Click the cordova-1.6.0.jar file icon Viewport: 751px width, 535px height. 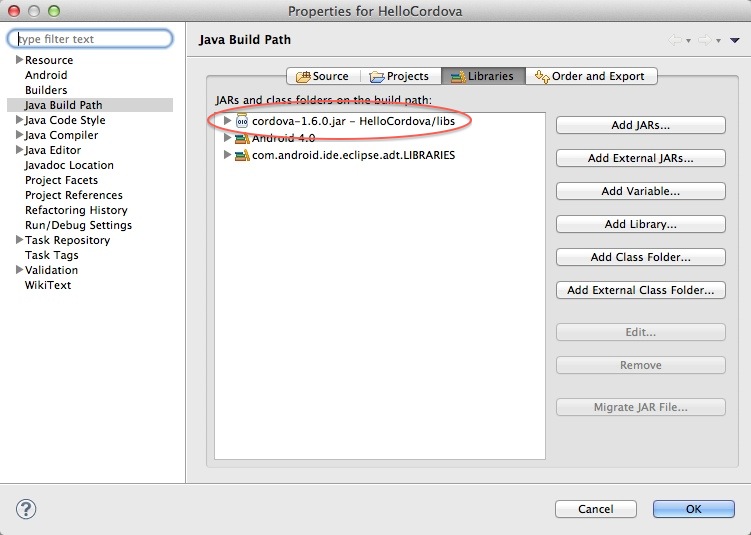pos(242,121)
